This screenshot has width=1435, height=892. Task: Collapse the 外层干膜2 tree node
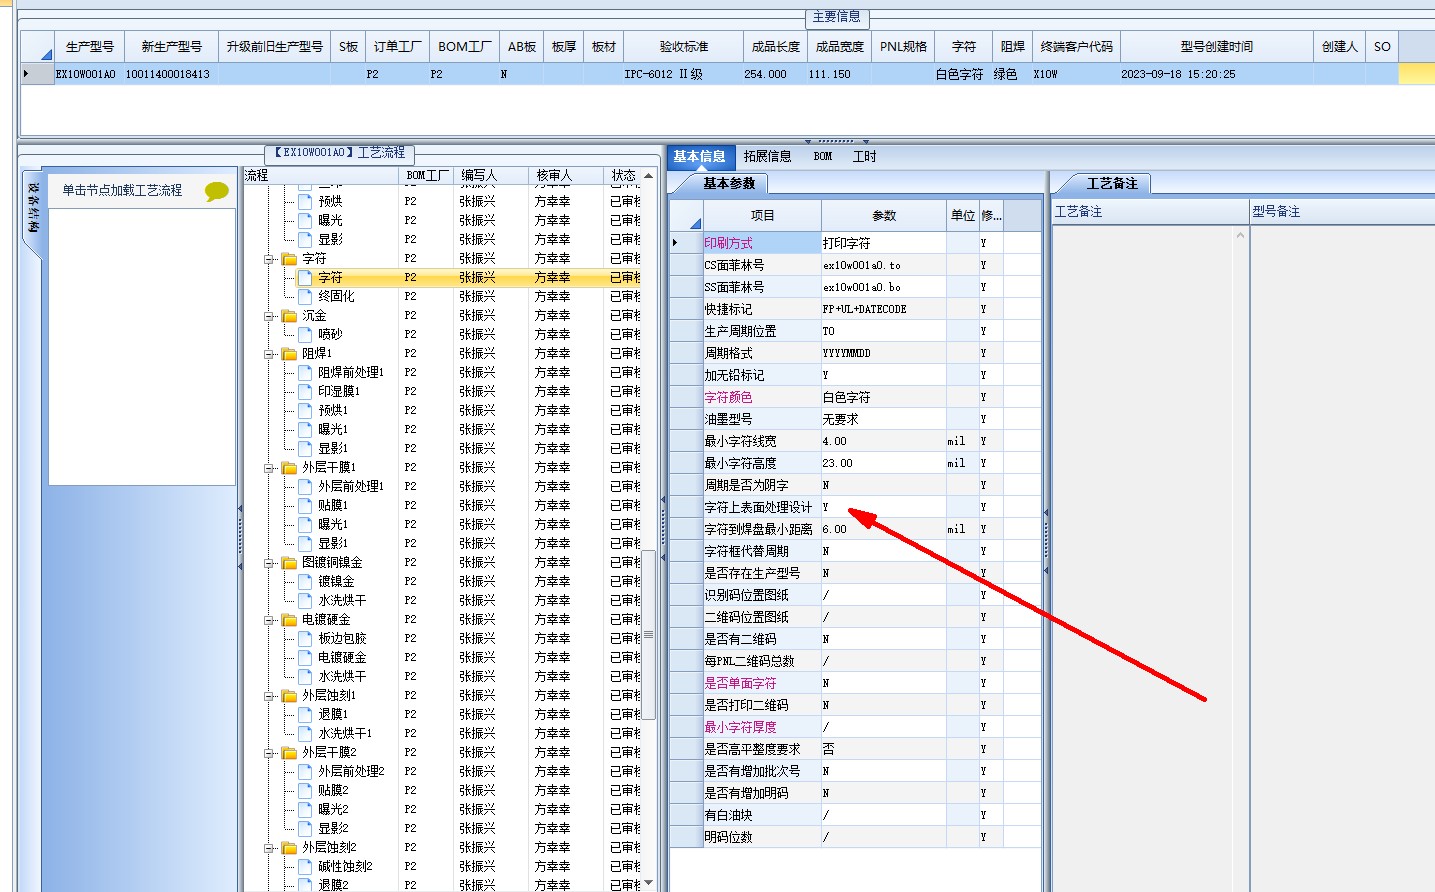coord(270,753)
